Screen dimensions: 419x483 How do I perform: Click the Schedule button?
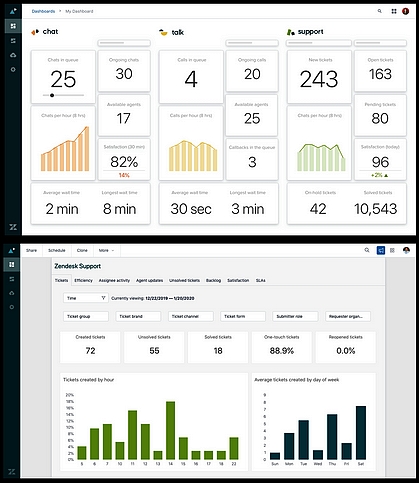57,250
